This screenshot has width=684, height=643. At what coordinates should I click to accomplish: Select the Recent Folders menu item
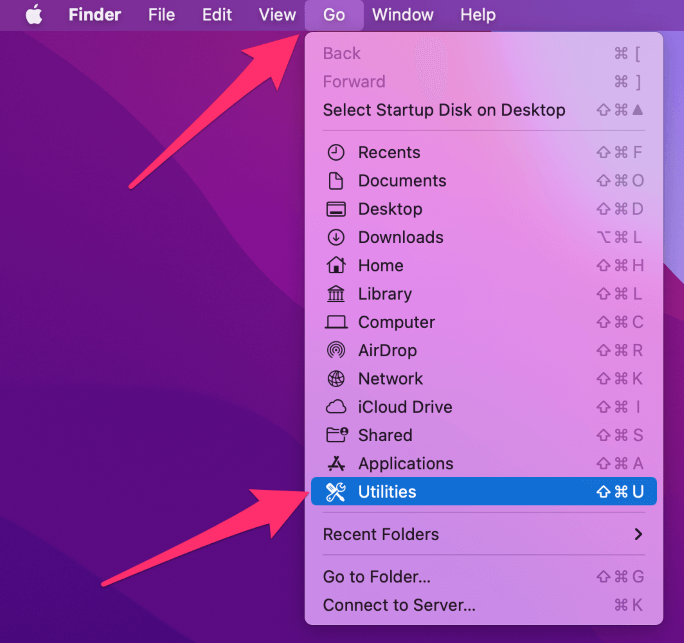coord(483,534)
